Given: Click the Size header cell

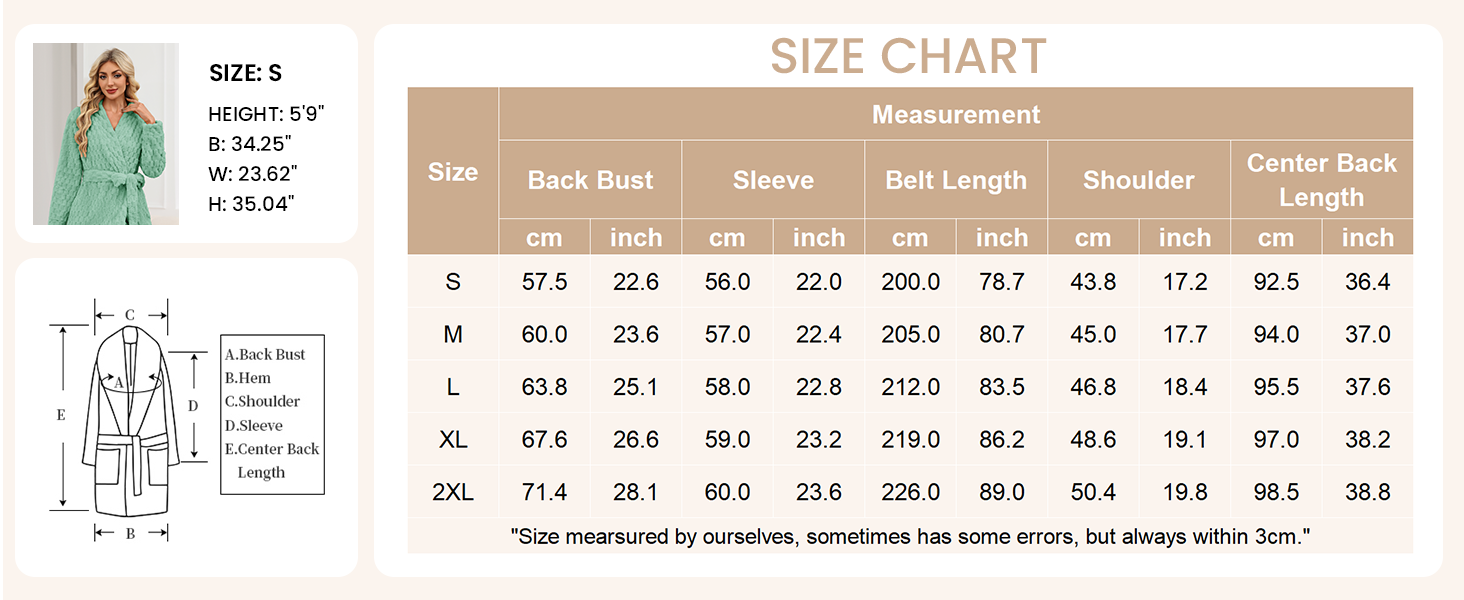Looking at the screenshot, I should point(453,171).
